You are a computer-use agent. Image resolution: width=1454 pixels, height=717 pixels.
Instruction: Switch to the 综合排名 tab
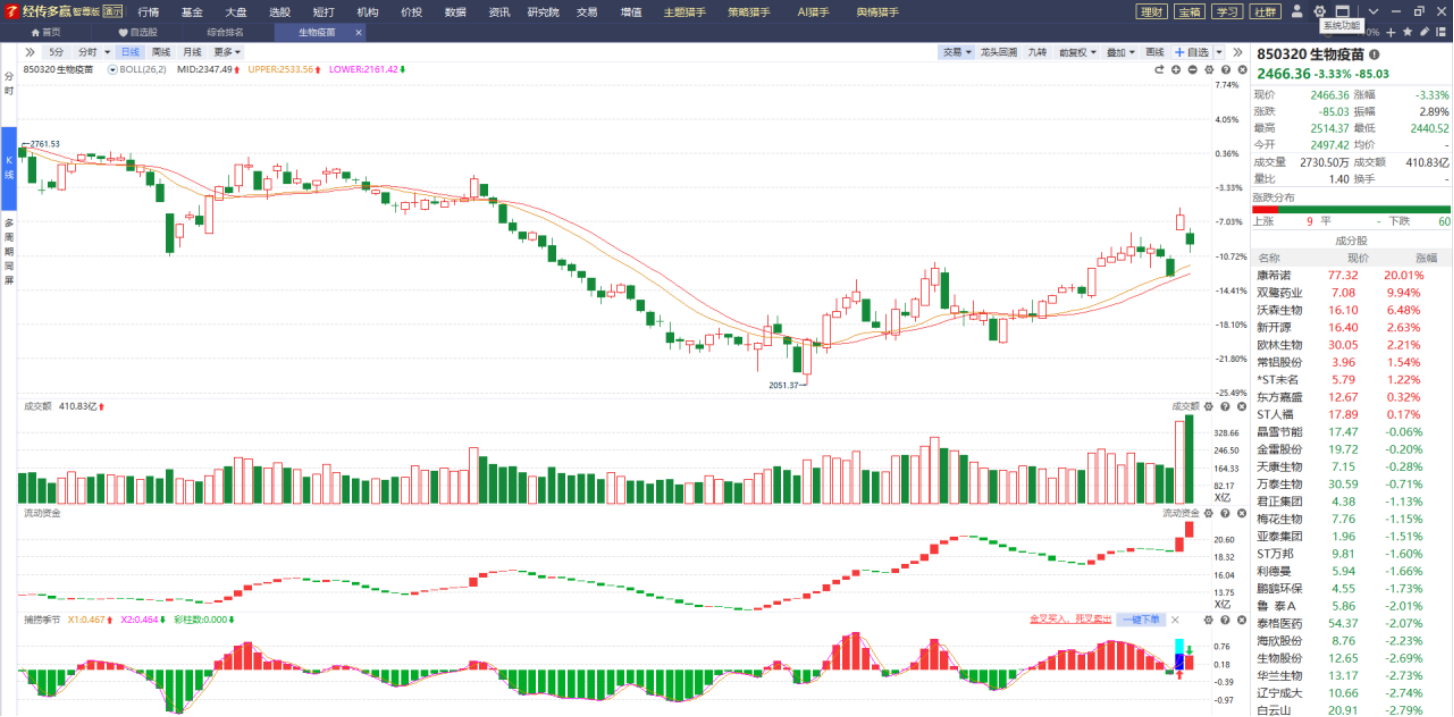(225, 32)
